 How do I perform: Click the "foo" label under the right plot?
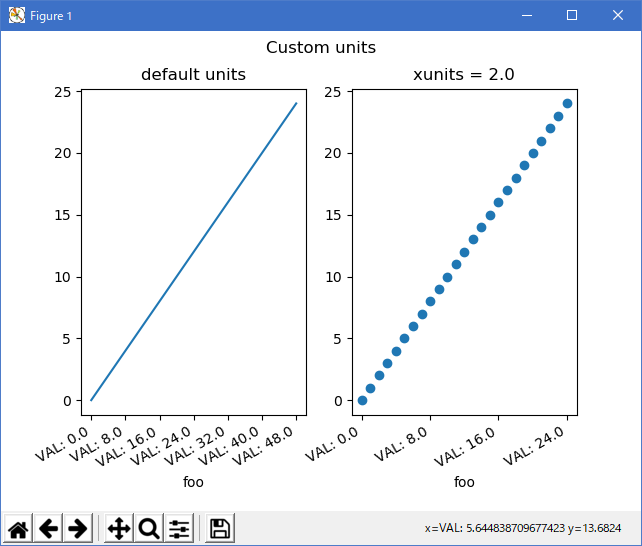tap(464, 482)
